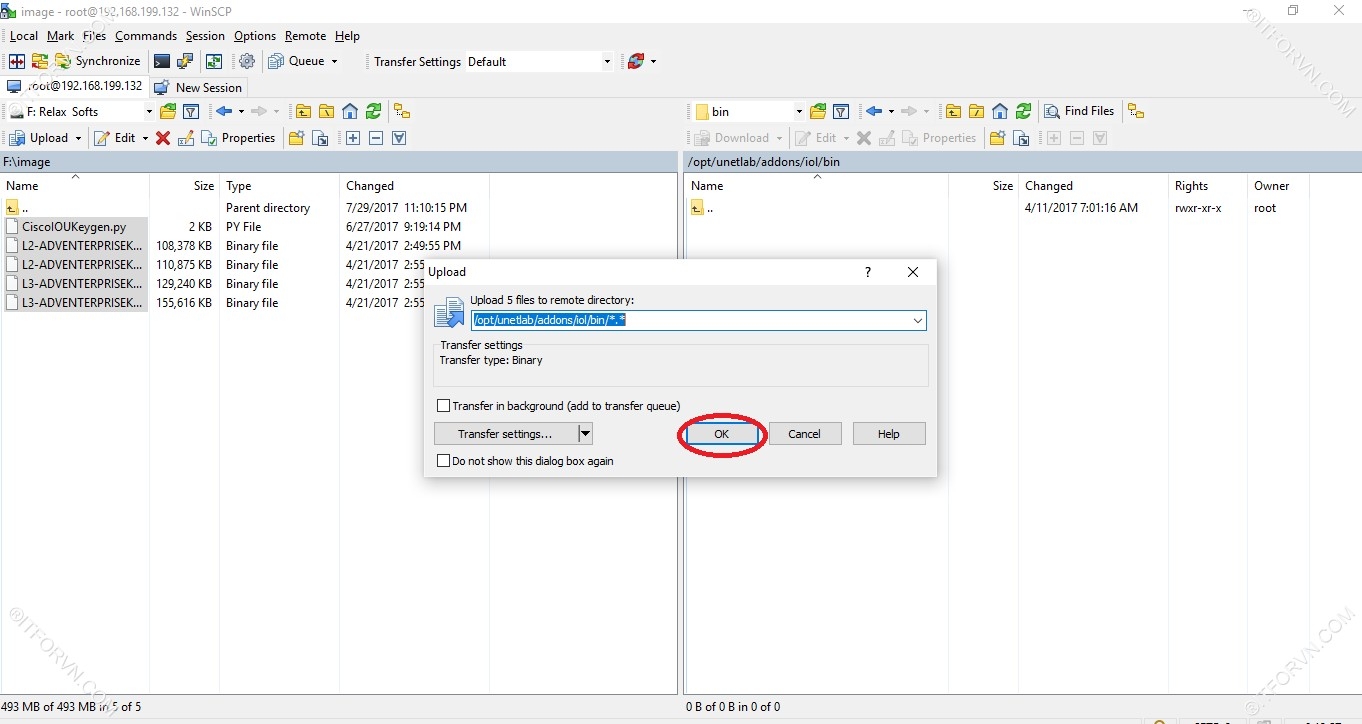Screen dimensions: 1362x724
Task: Check Do not show this dialog box again
Action: click(444, 461)
